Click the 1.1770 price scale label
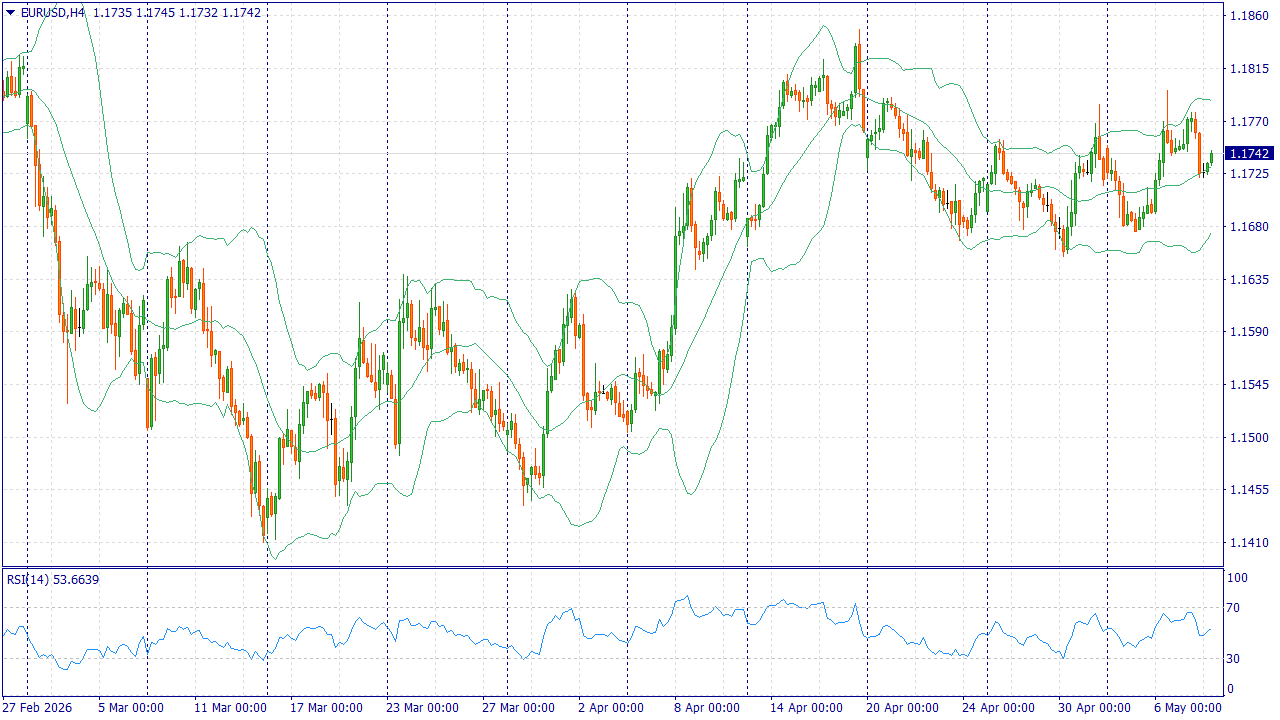Screen dimensions: 1280x720 tap(1247, 121)
